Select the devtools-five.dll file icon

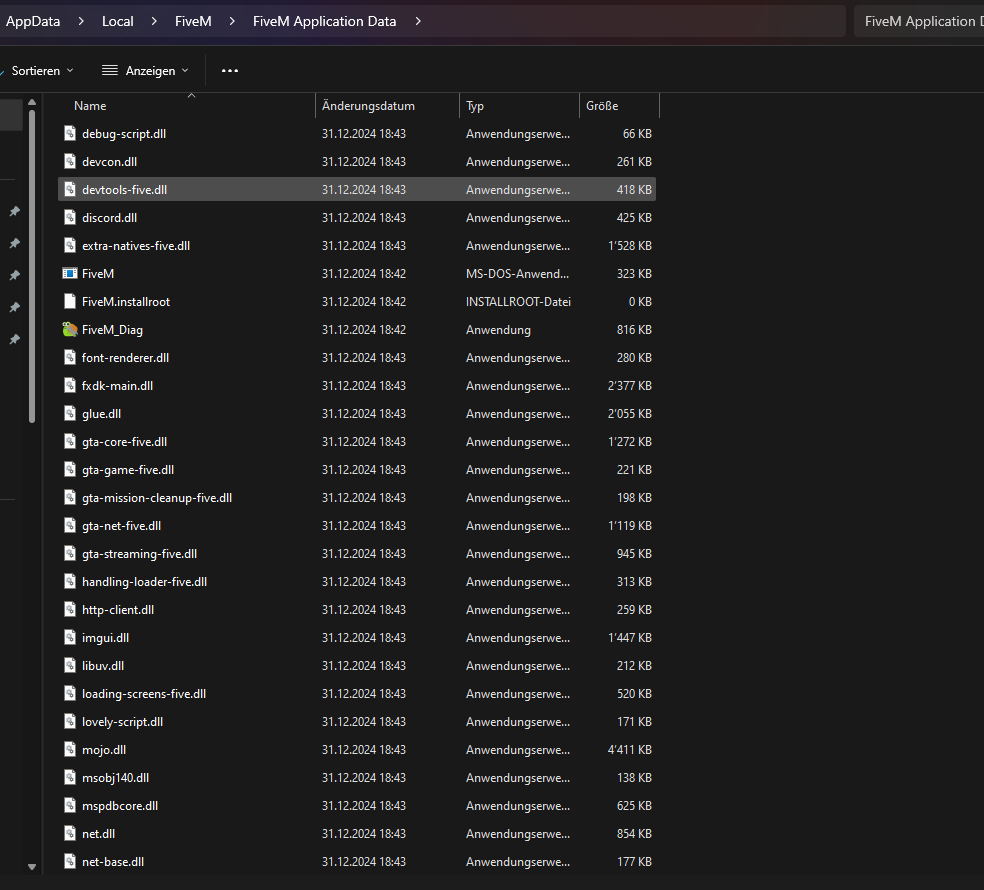pos(70,189)
